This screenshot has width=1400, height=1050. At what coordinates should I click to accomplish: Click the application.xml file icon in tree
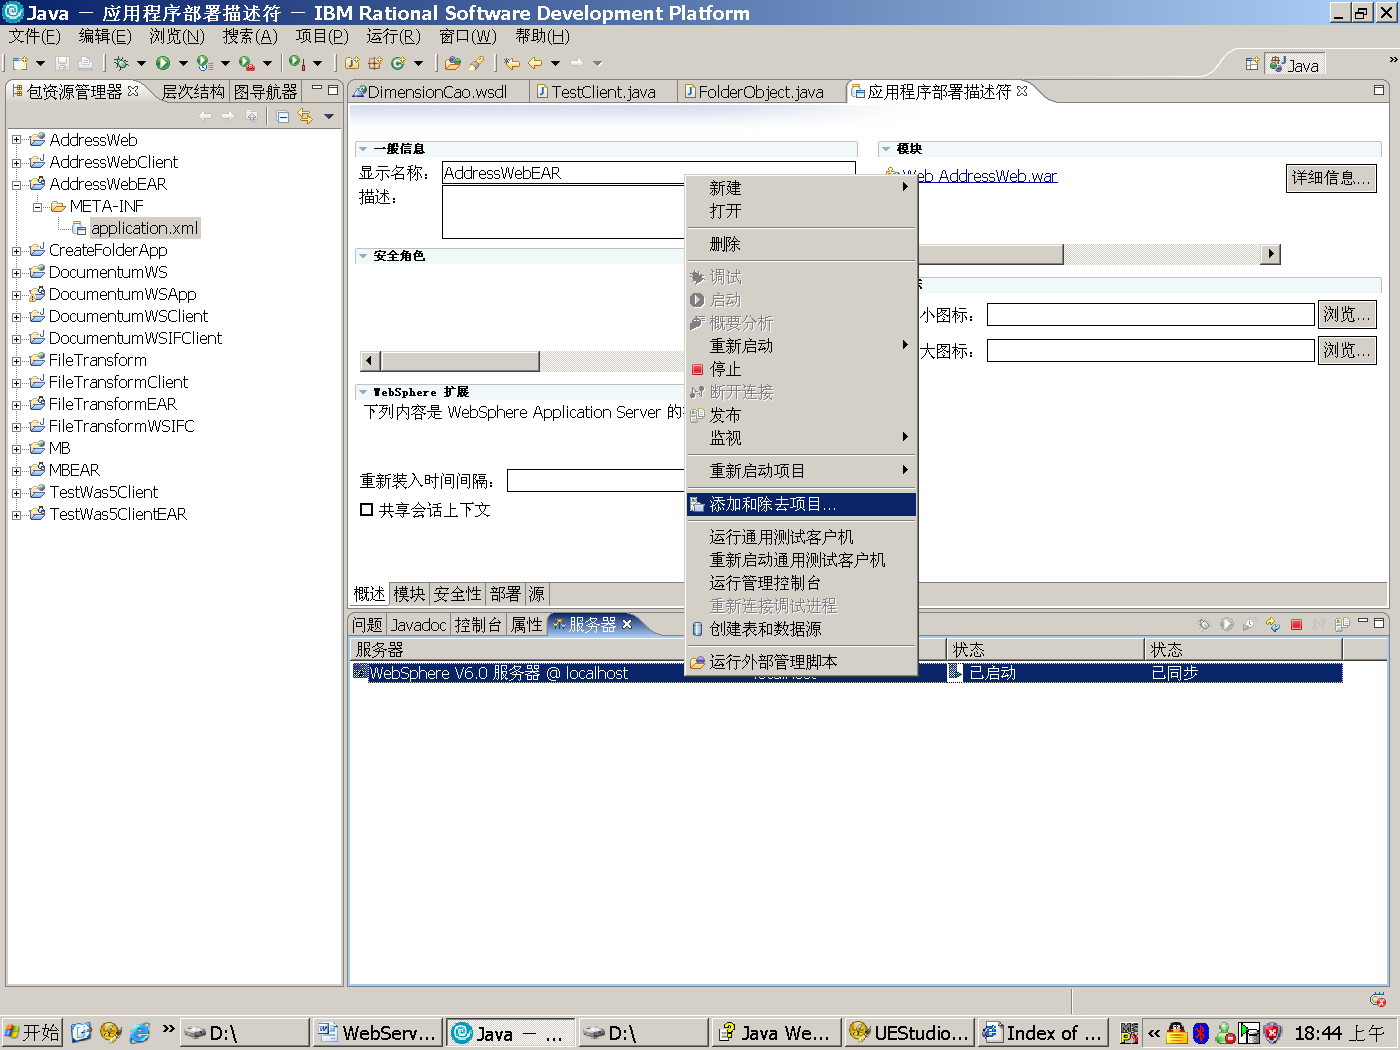tap(79, 228)
